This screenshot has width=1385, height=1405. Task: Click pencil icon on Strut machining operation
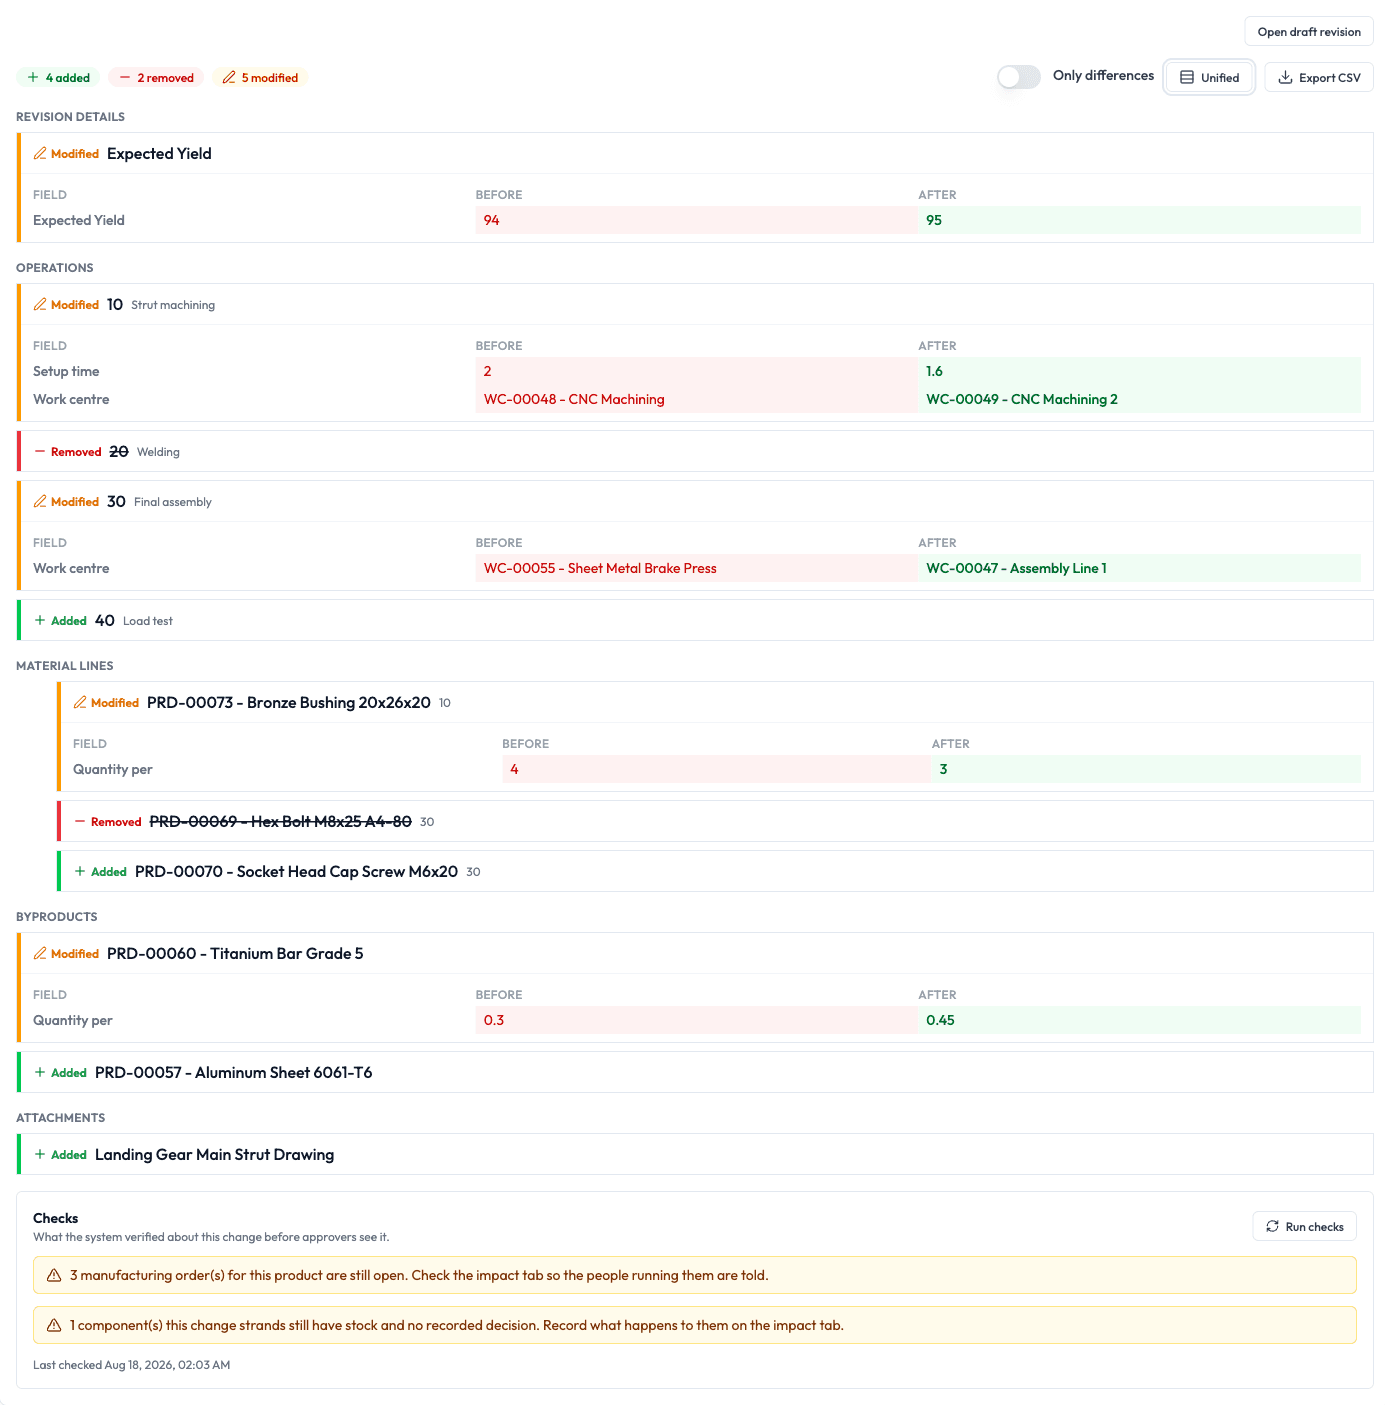[40, 304]
